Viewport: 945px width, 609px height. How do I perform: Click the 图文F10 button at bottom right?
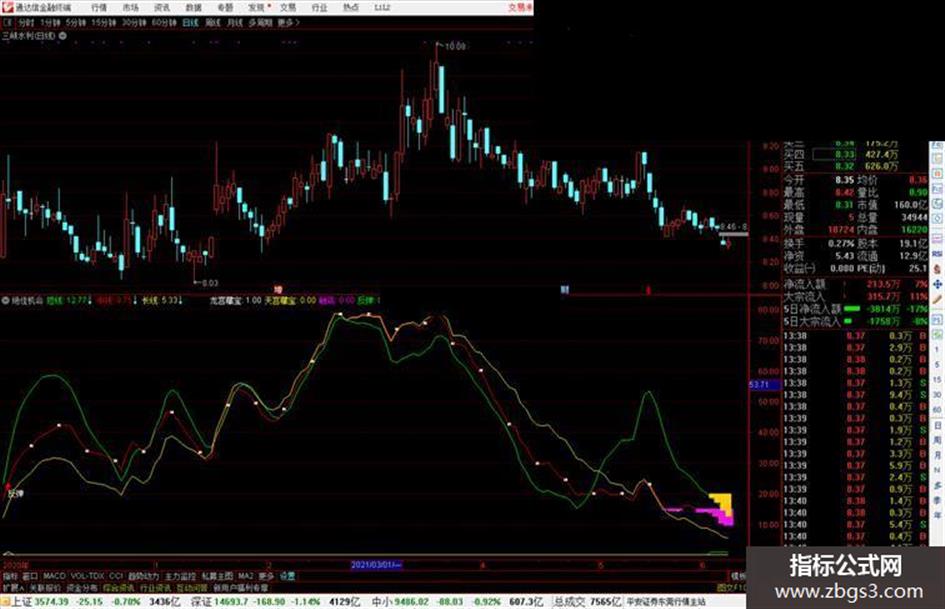(x=732, y=587)
